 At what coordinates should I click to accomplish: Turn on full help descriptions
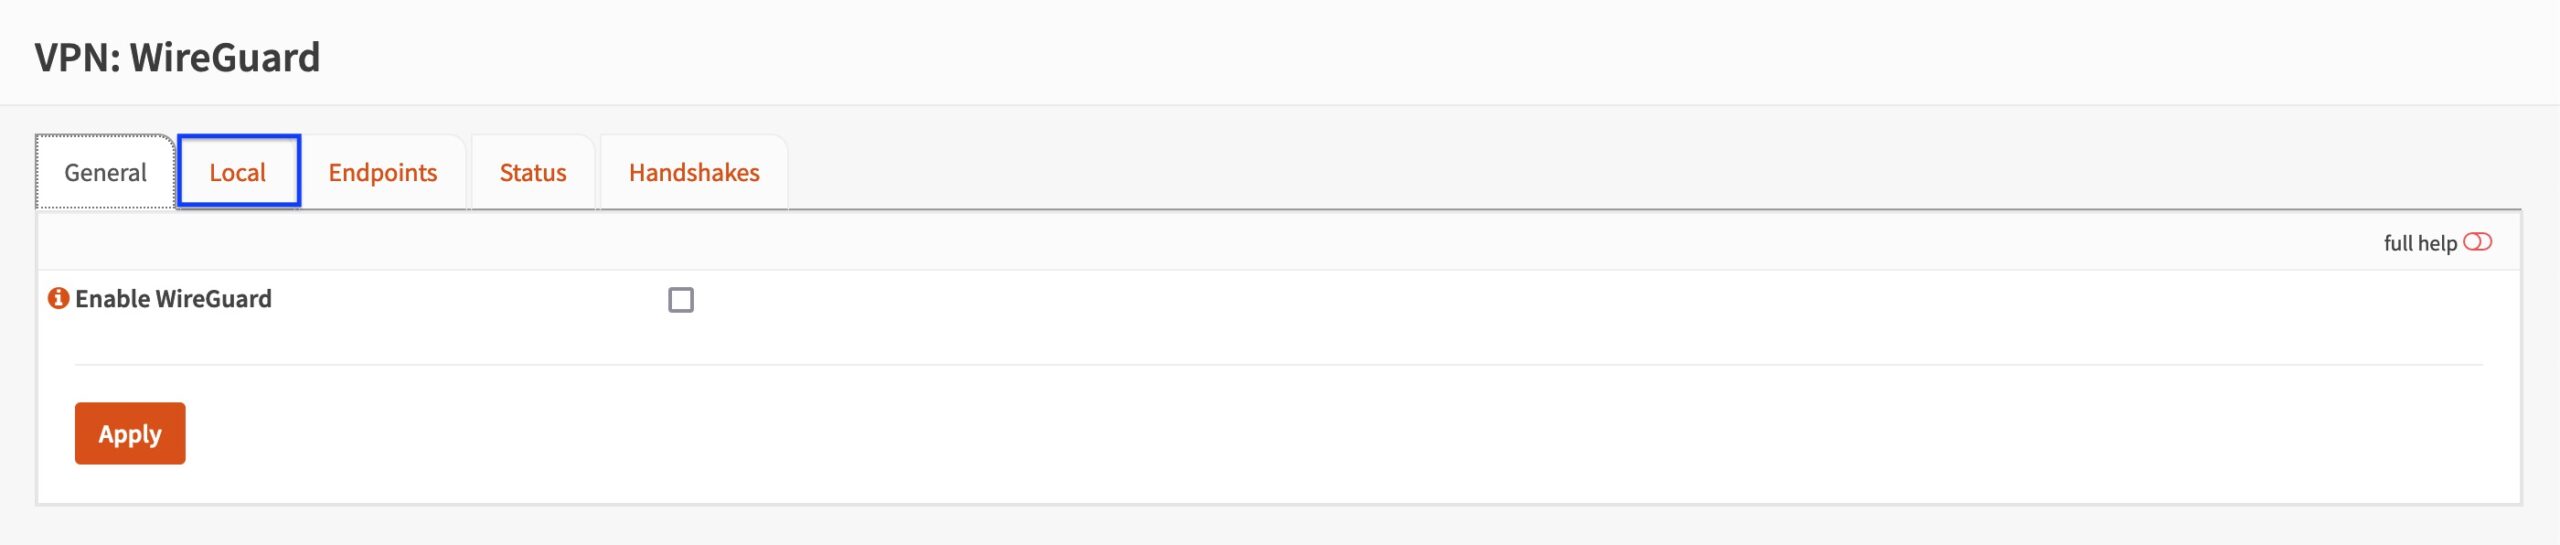pyautogui.click(x=2477, y=242)
